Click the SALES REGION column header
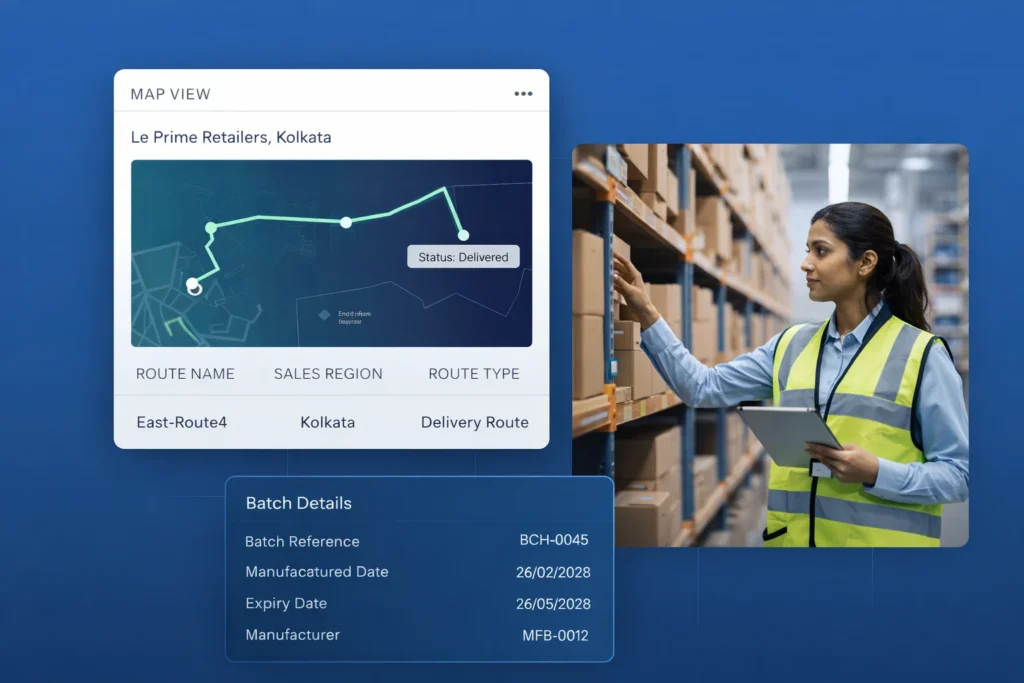Viewport: 1024px width, 683px height. click(328, 374)
